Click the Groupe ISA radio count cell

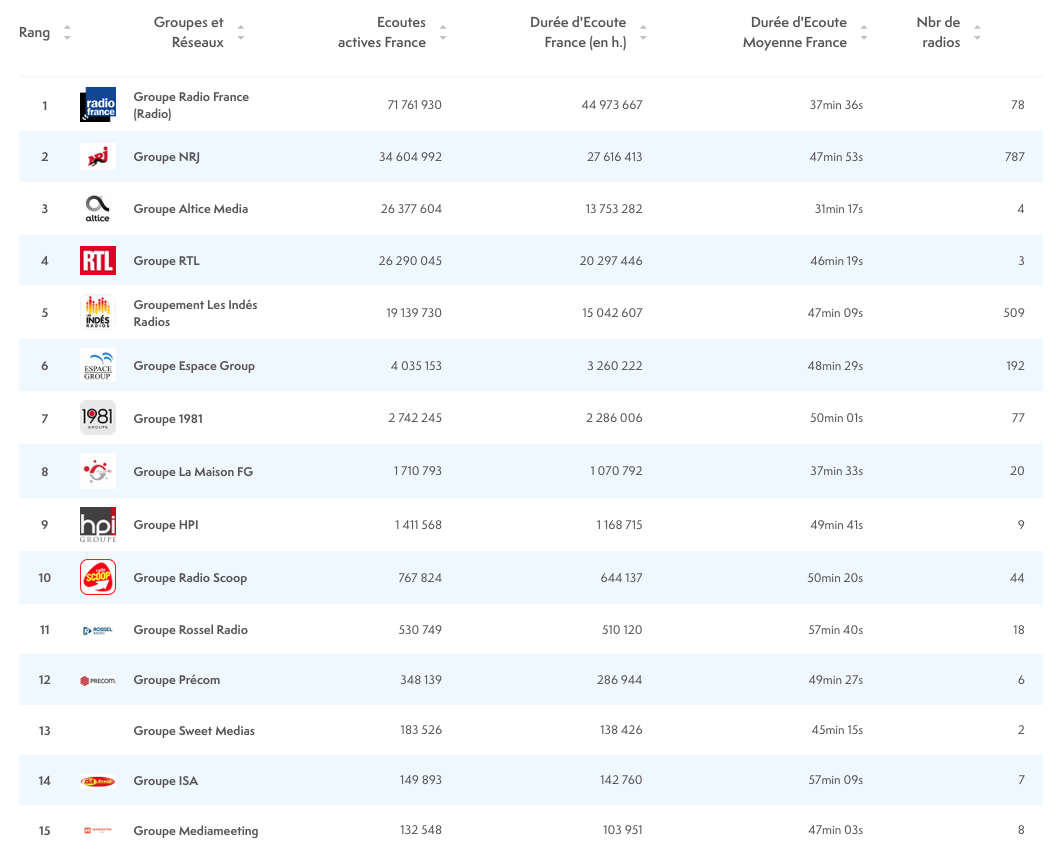(1020, 780)
